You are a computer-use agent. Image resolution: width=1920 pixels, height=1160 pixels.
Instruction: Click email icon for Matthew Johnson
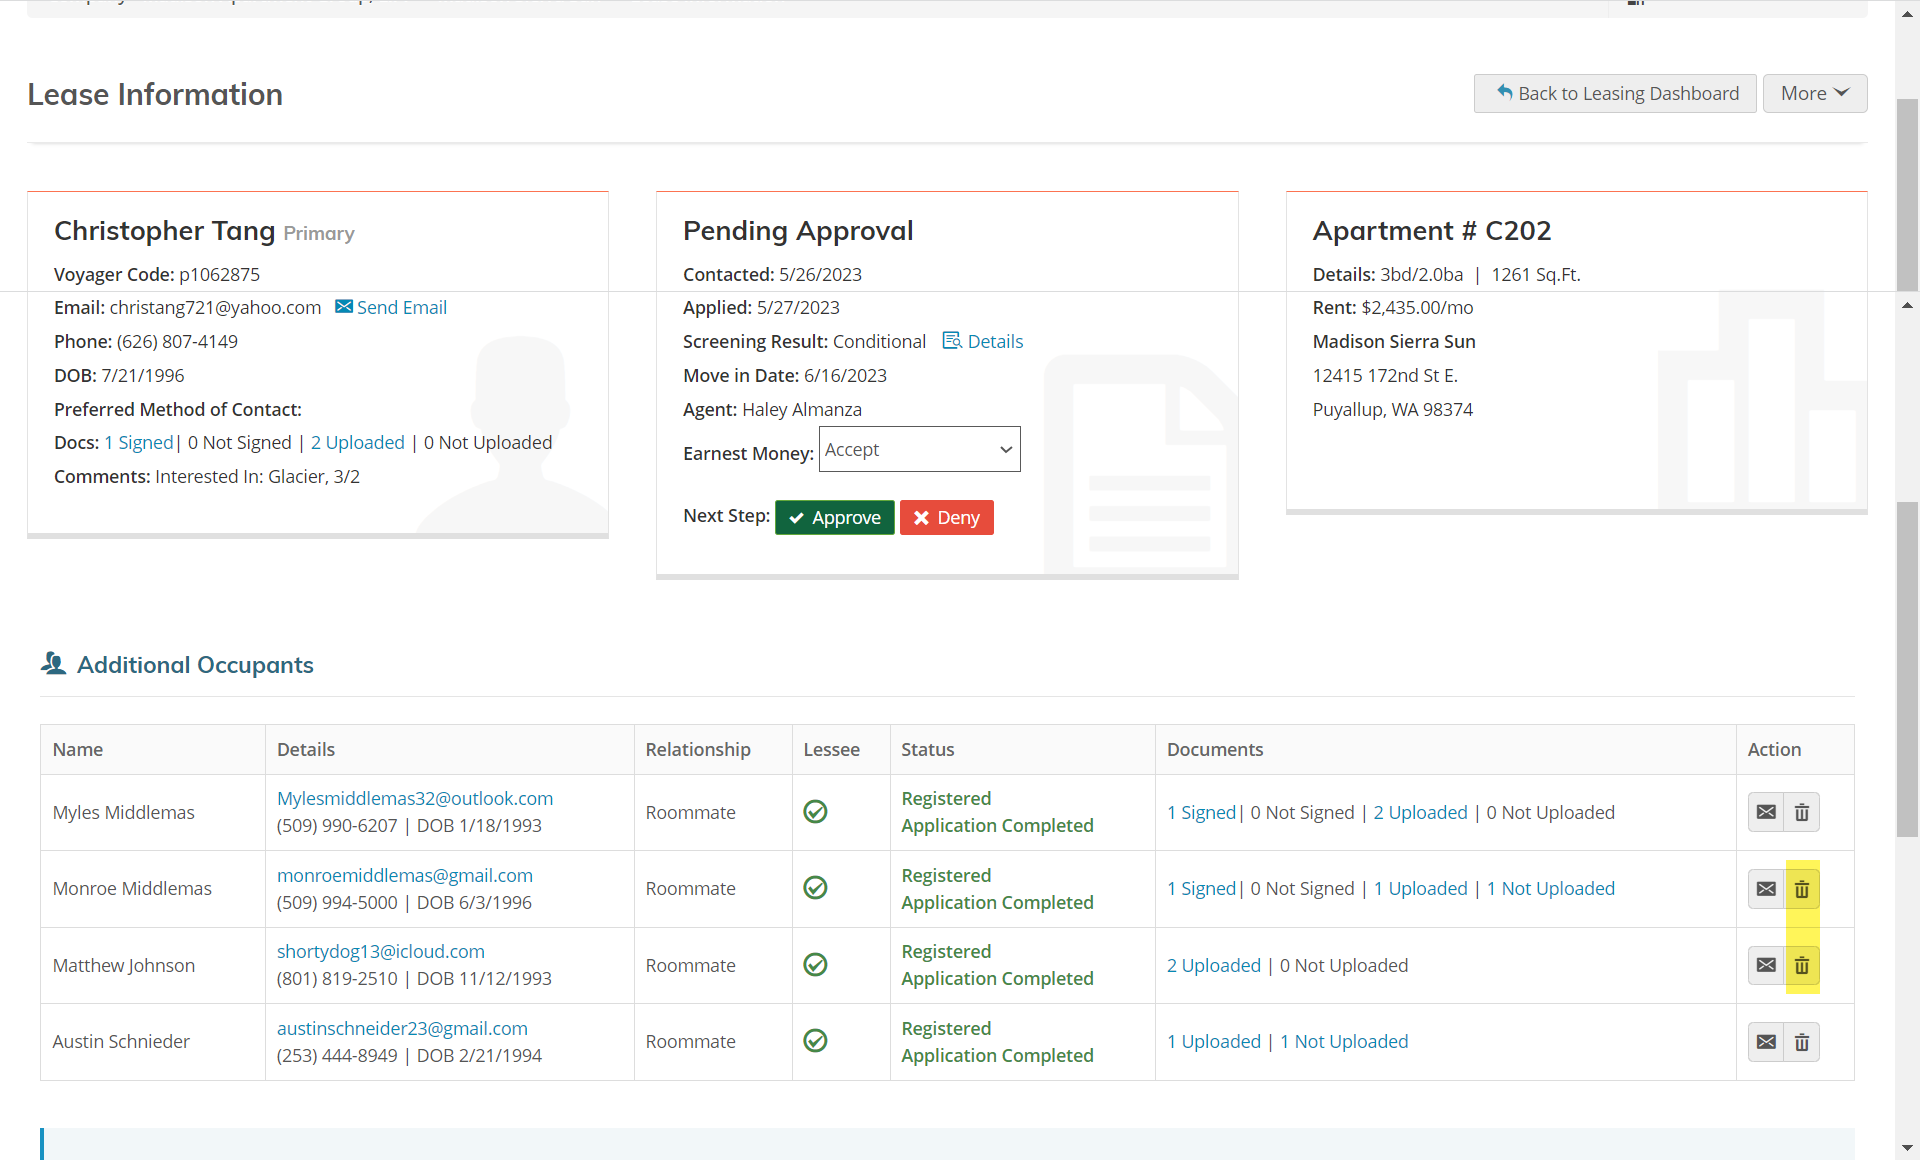point(1766,965)
